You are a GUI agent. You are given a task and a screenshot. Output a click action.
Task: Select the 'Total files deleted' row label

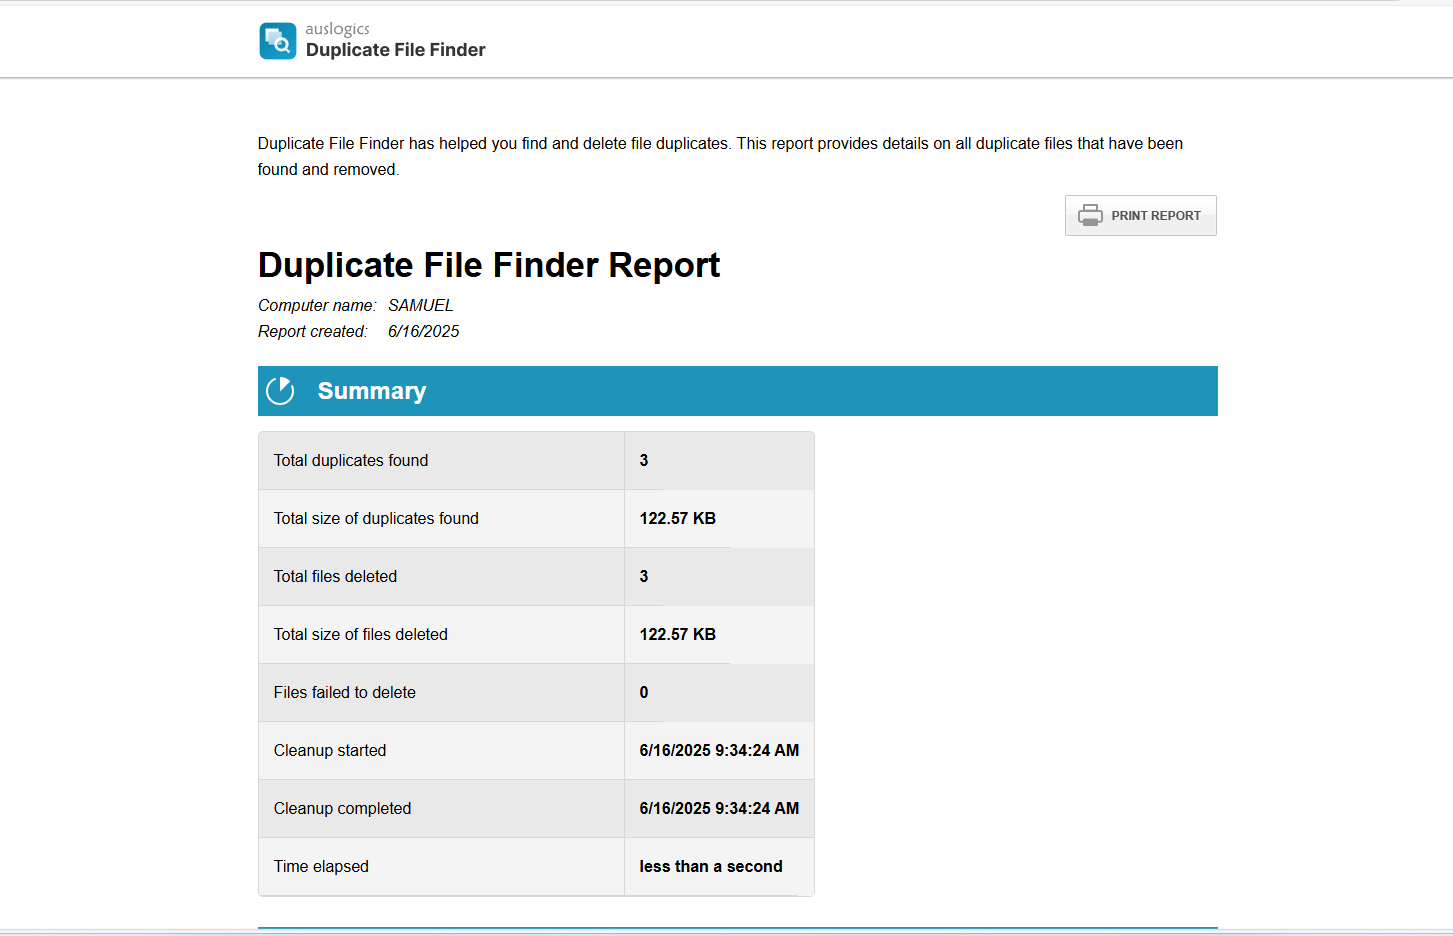[335, 576]
